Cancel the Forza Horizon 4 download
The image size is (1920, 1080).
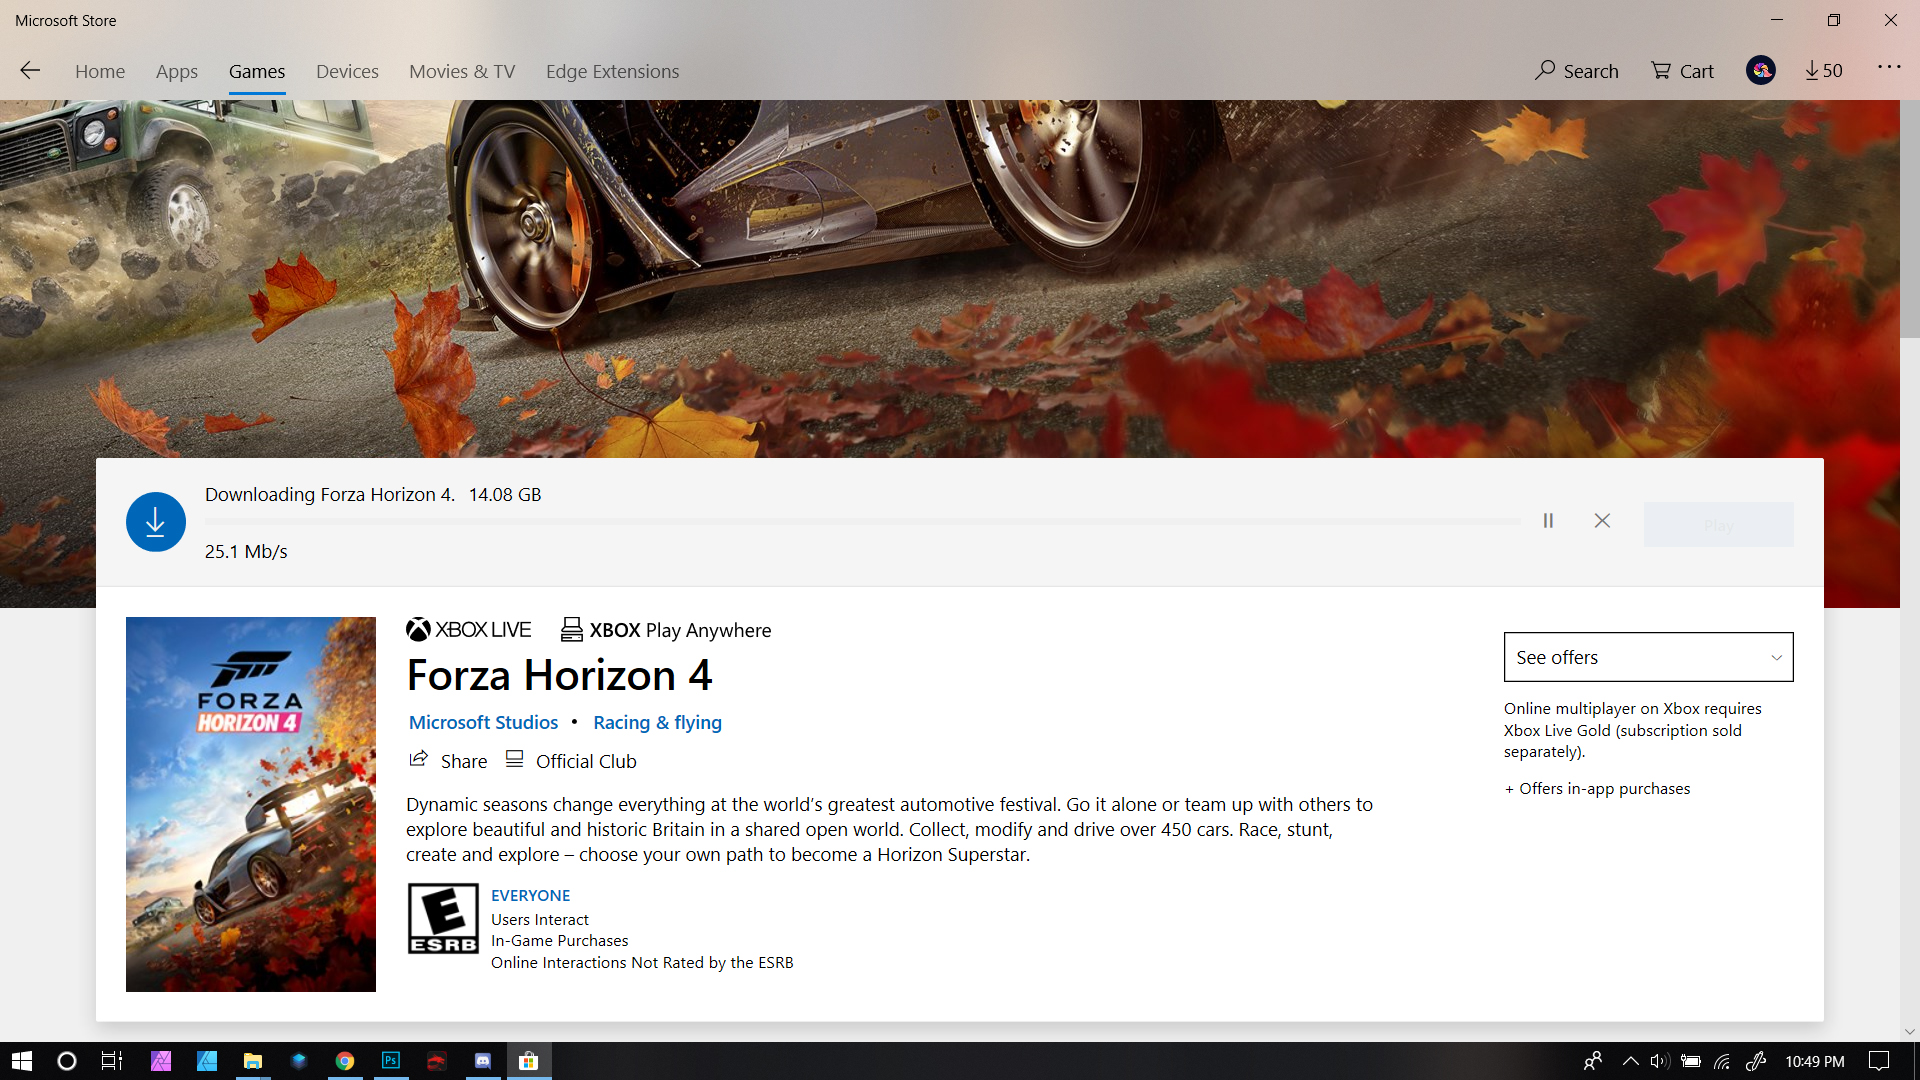[x=1602, y=521]
